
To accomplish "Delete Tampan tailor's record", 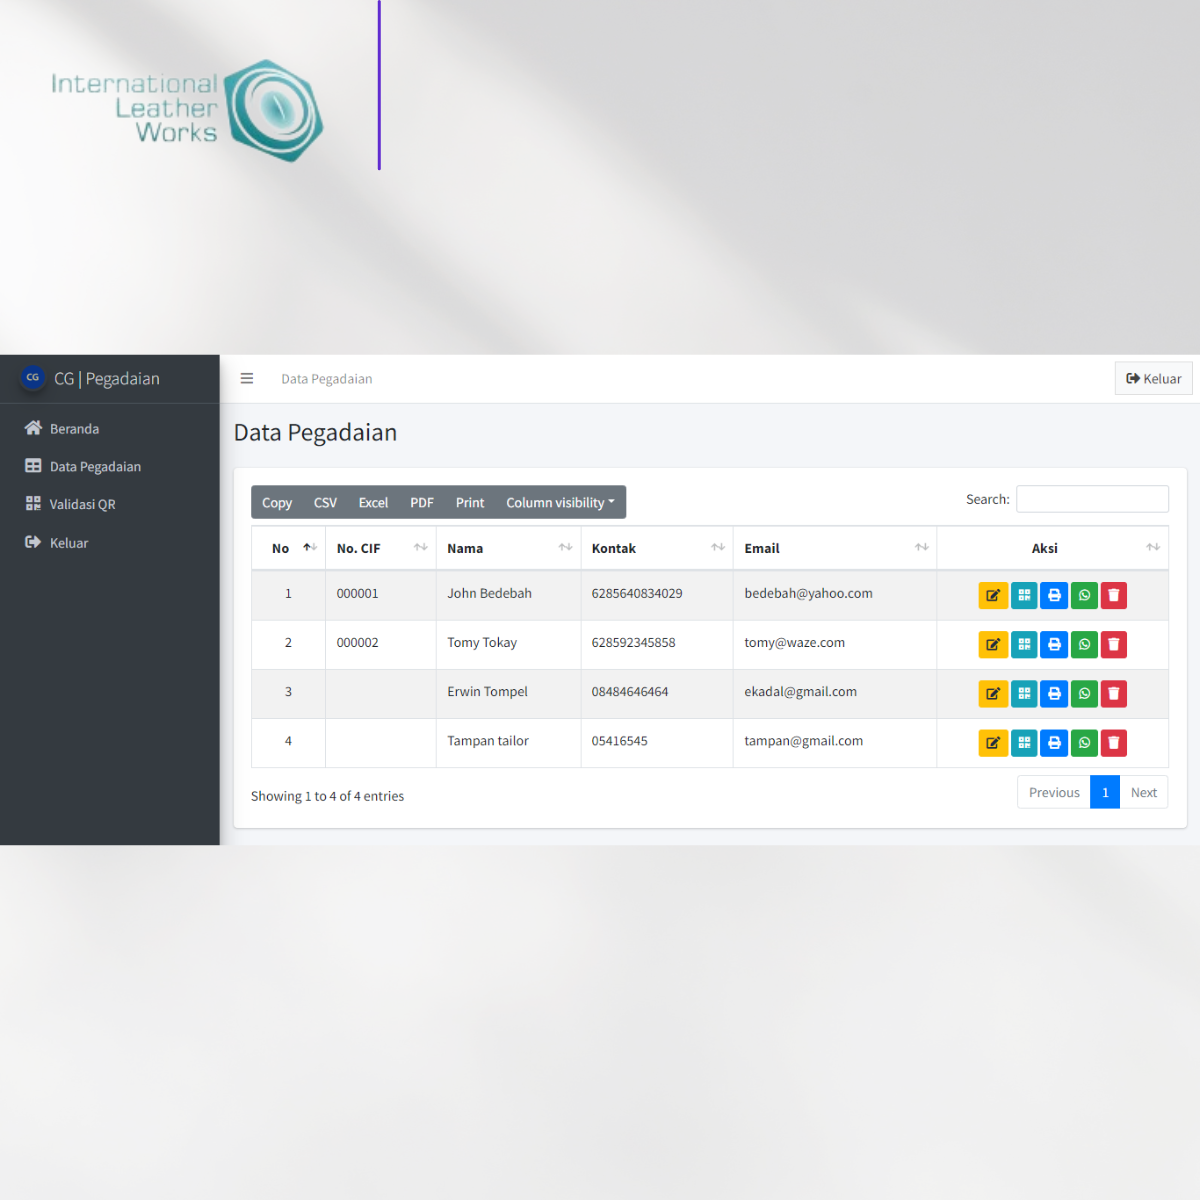I will pyautogui.click(x=1114, y=743).
